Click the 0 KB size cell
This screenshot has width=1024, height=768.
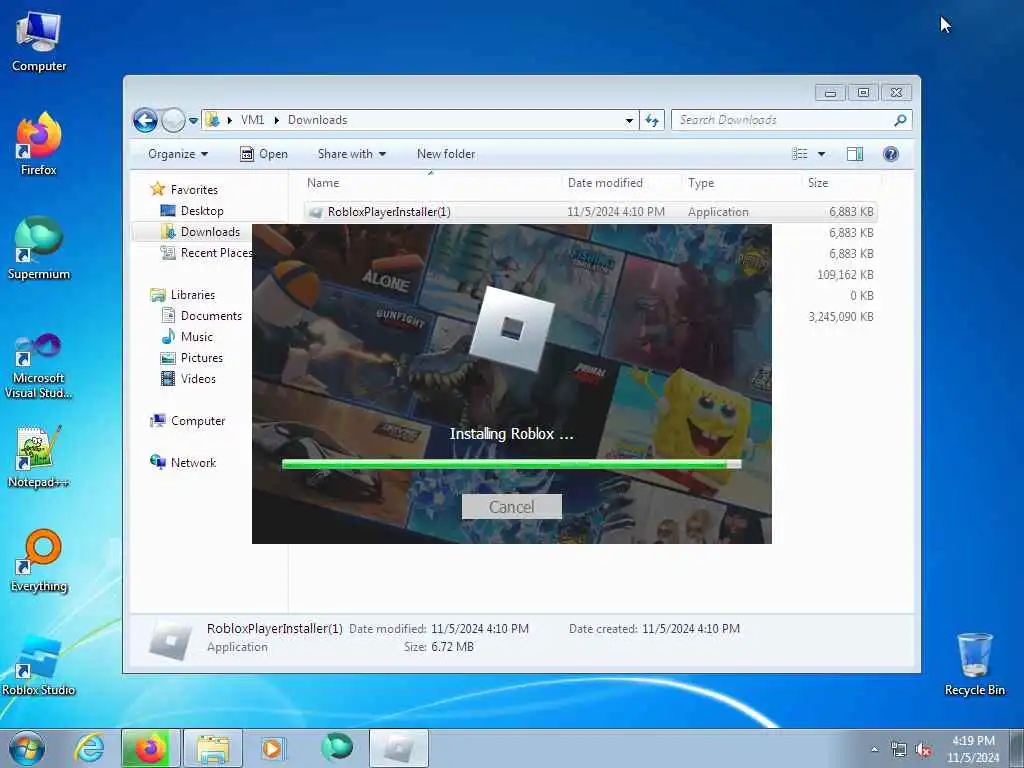click(862, 296)
